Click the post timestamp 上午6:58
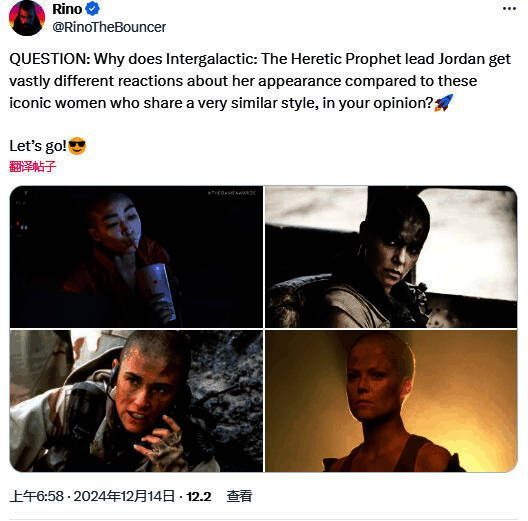The height and width of the screenshot is (521, 528). [x=37, y=496]
